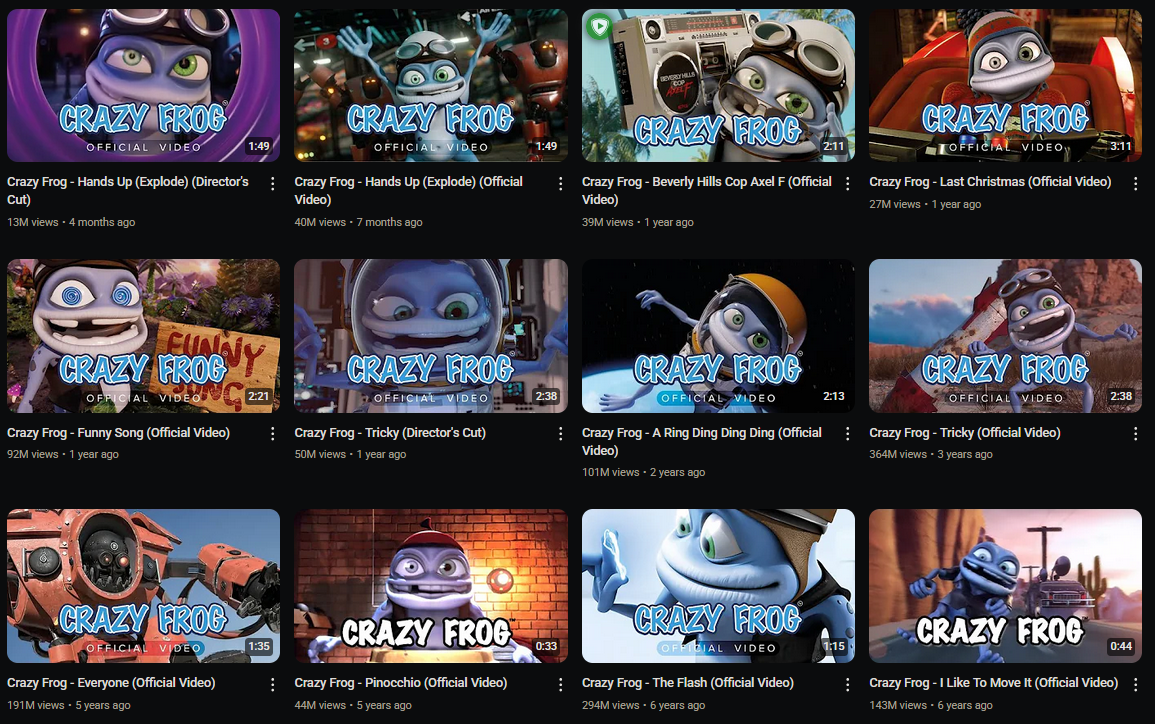Open more options for I Like To Move It
The image size is (1155, 724).
(1135, 684)
